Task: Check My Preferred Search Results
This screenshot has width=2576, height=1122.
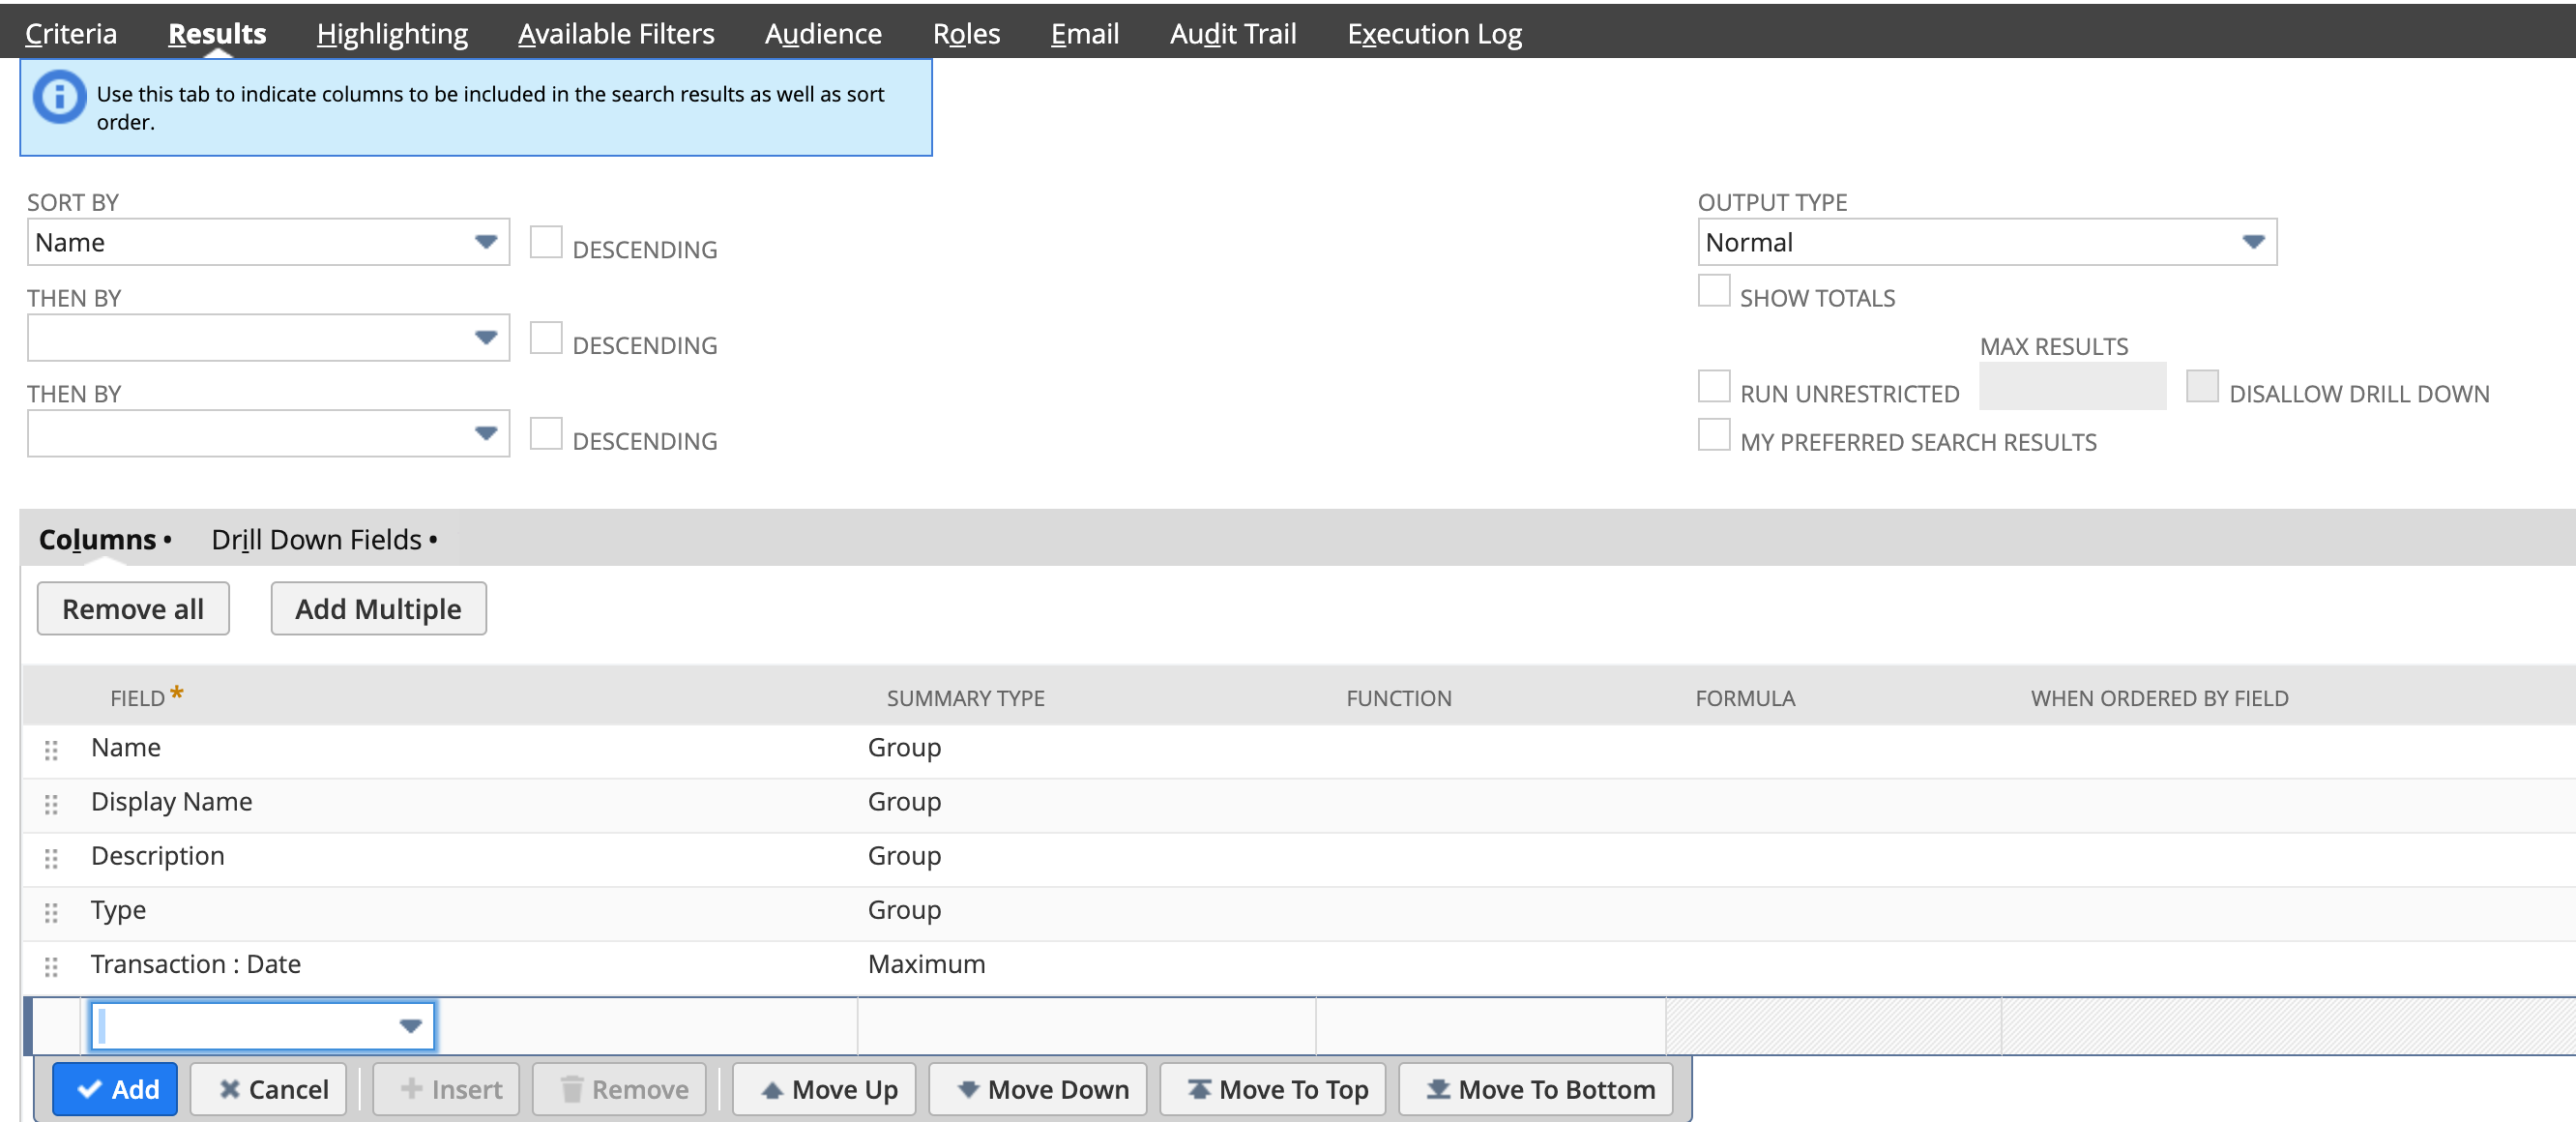Action: [1714, 435]
